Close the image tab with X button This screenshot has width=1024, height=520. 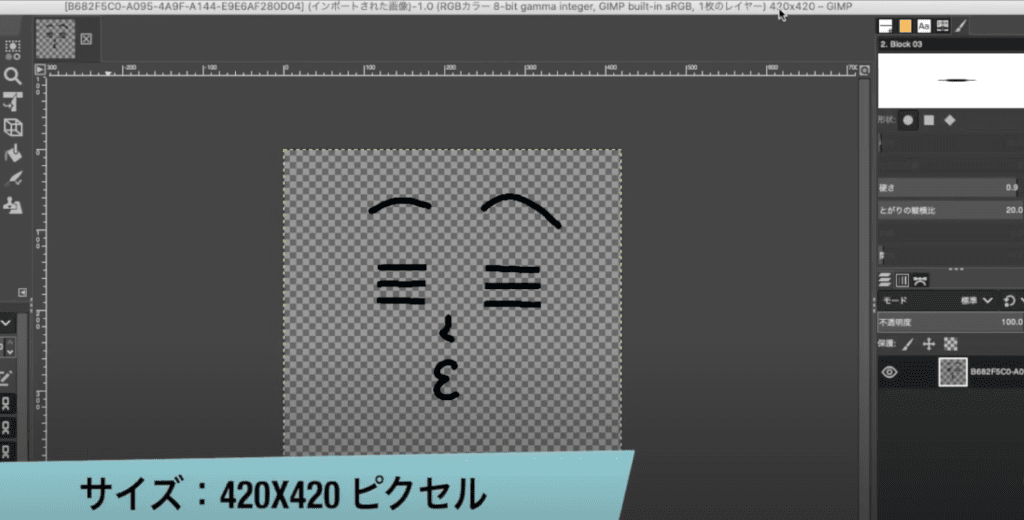85,39
